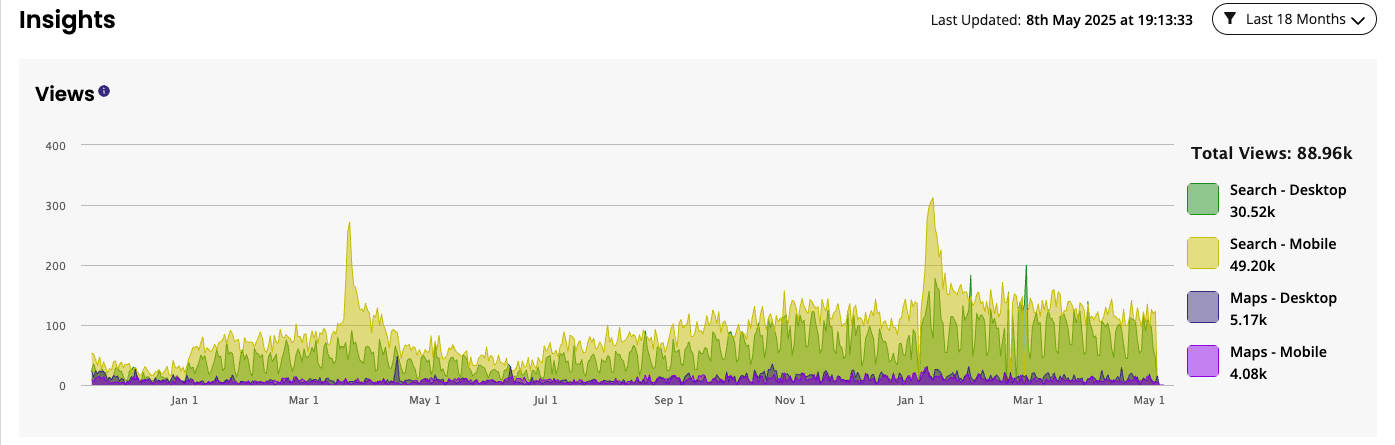The height and width of the screenshot is (445, 1396).
Task: Click the 4.08k value
Action: (1249, 374)
